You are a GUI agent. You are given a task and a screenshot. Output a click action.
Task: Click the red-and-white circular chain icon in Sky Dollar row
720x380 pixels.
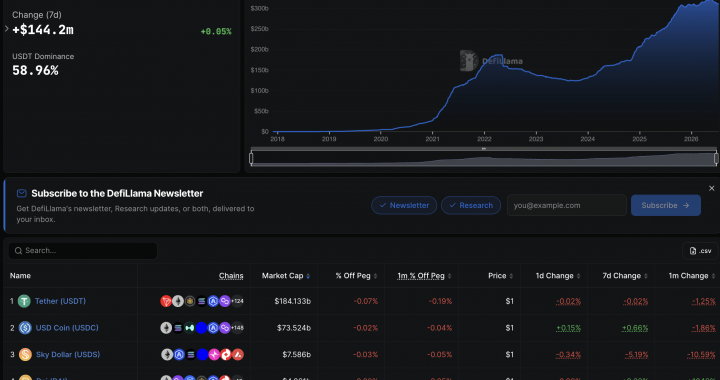pyautogui.click(x=226, y=354)
